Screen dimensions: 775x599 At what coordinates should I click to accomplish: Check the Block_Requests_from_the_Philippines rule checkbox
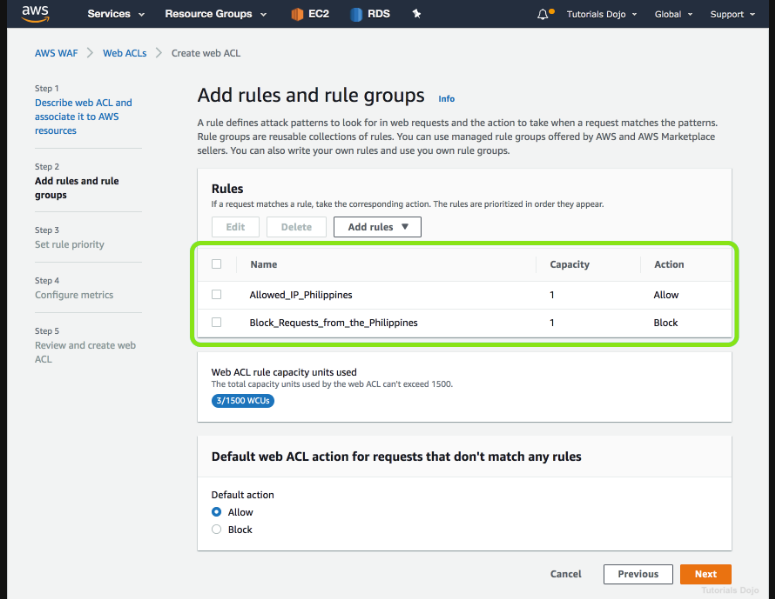216,322
